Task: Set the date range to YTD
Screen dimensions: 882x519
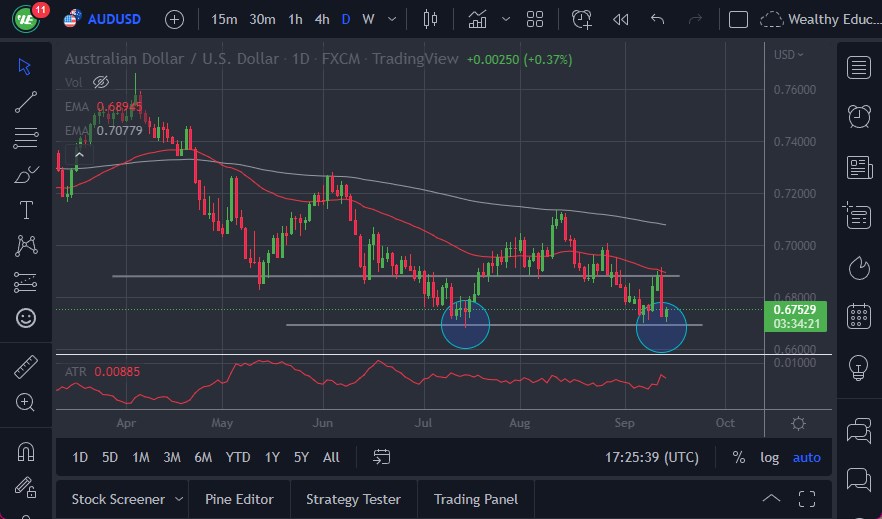Action: (x=238, y=457)
